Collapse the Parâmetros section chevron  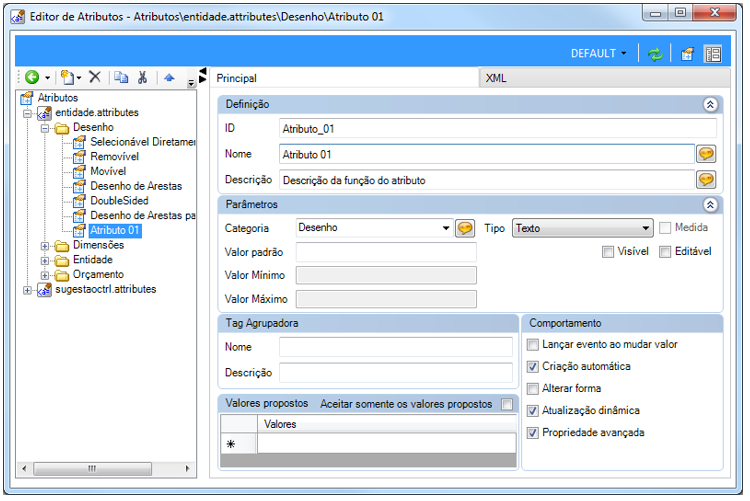click(x=710, y=205)
